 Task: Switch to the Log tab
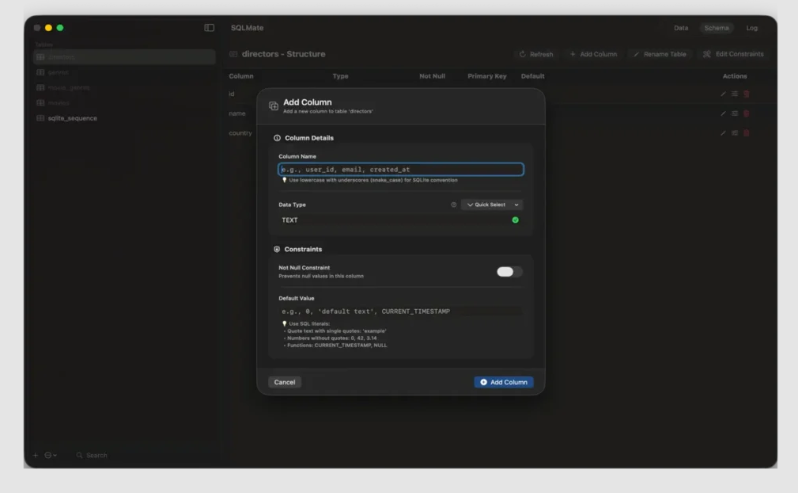(x=752, y=28)
